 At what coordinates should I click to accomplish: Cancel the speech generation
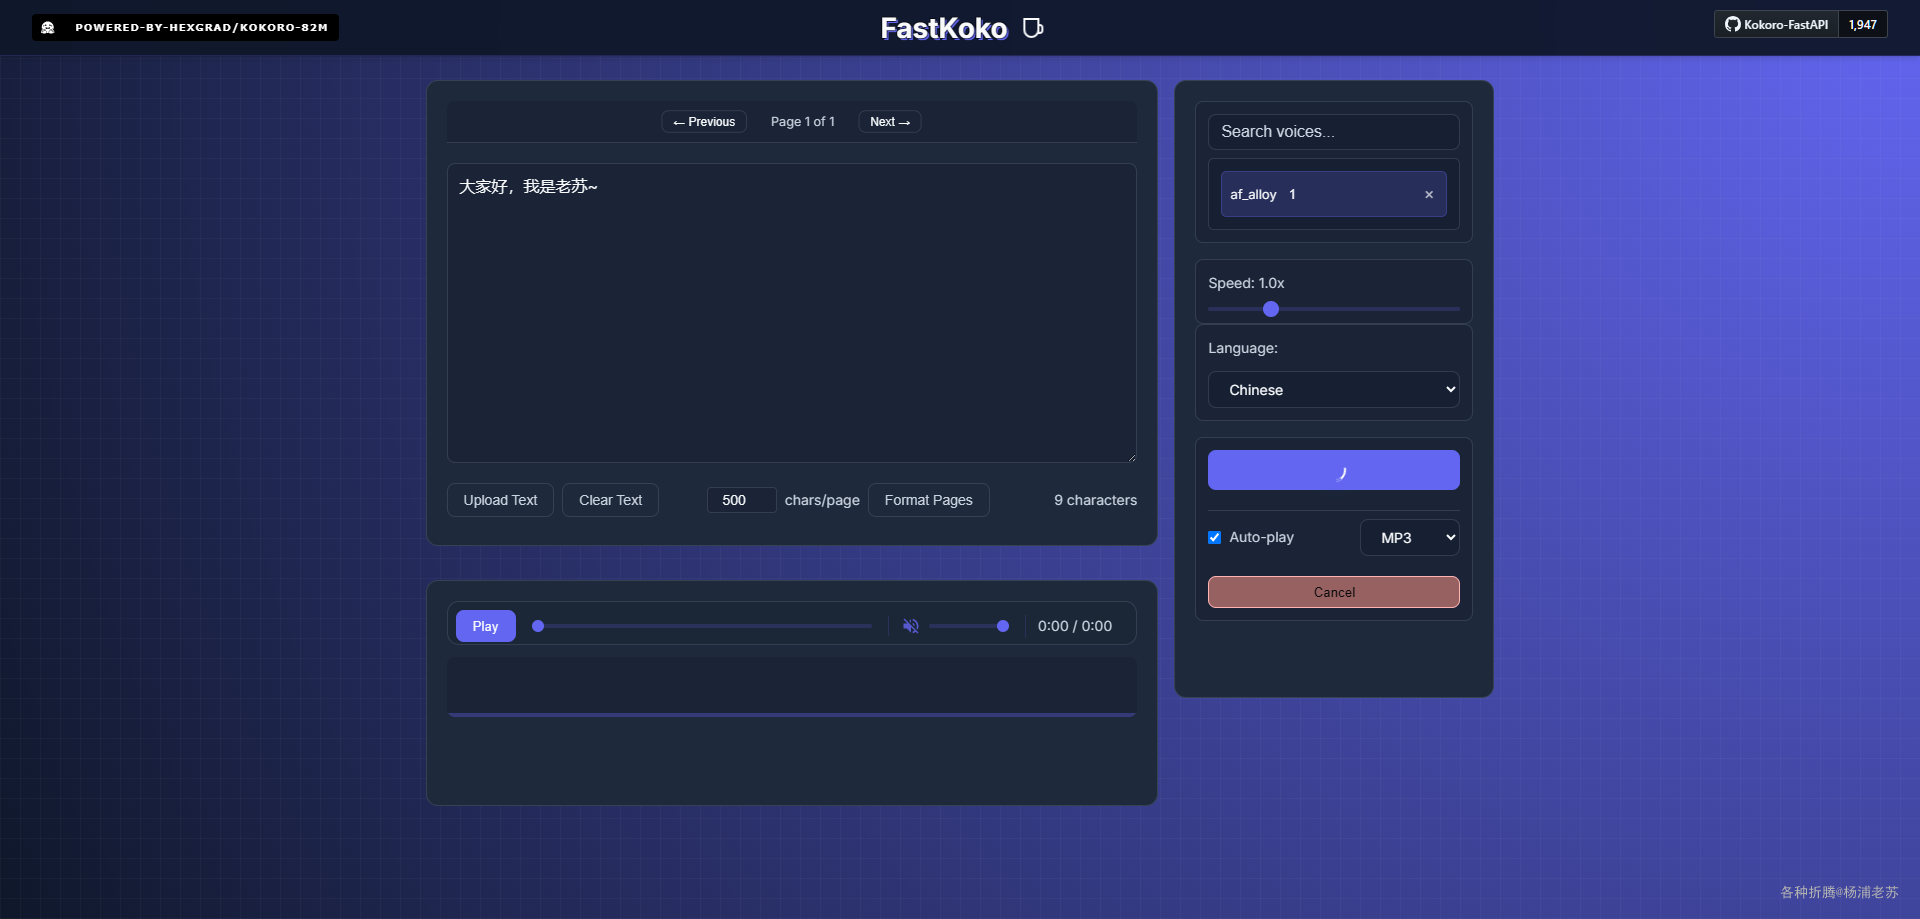(1334, 592)
